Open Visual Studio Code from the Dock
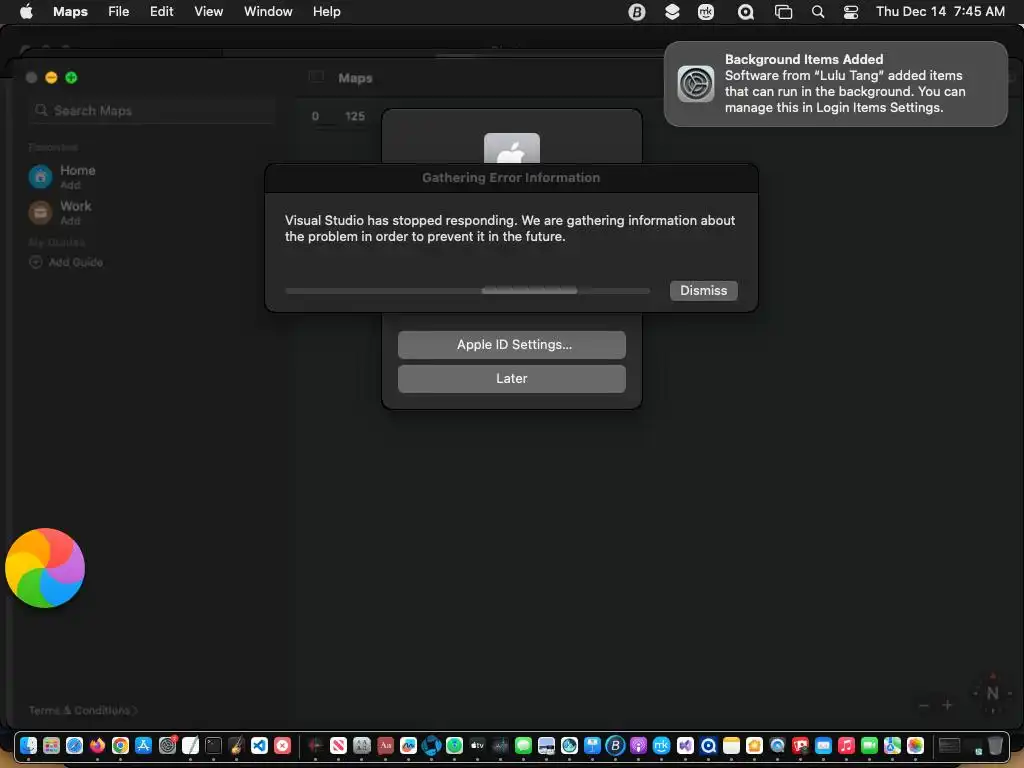The height and width of the screenshot is (768, 1024). (259, 745)
